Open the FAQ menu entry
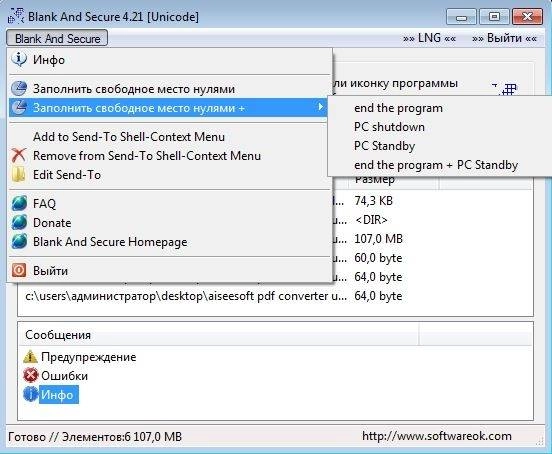The height and width of the screenshot is (454, 552). point(170,203)
